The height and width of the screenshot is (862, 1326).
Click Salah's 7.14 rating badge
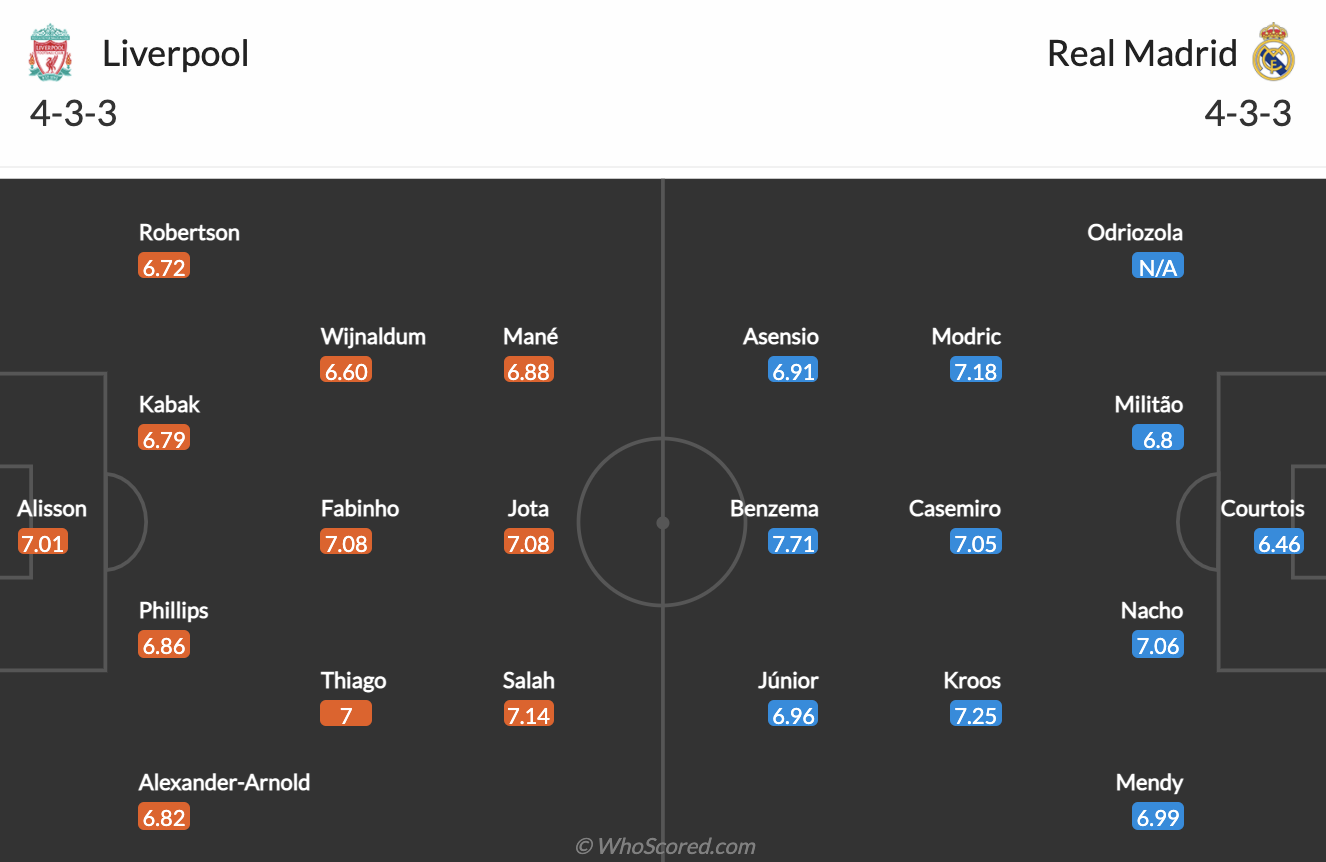528,715
